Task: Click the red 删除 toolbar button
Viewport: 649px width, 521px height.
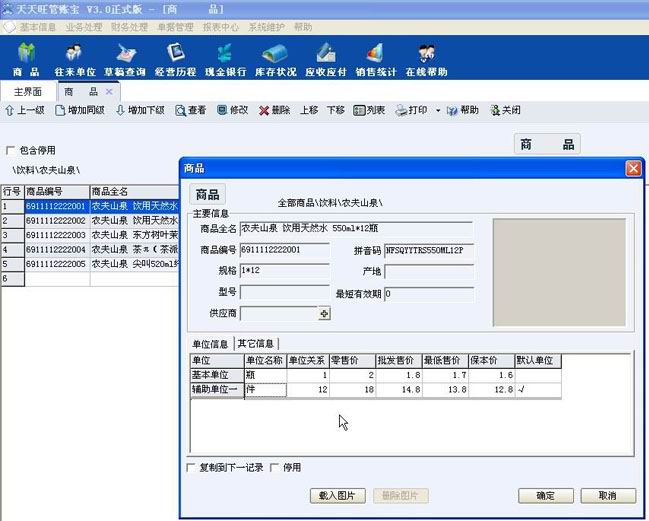Action: click(x=274, y=110)
